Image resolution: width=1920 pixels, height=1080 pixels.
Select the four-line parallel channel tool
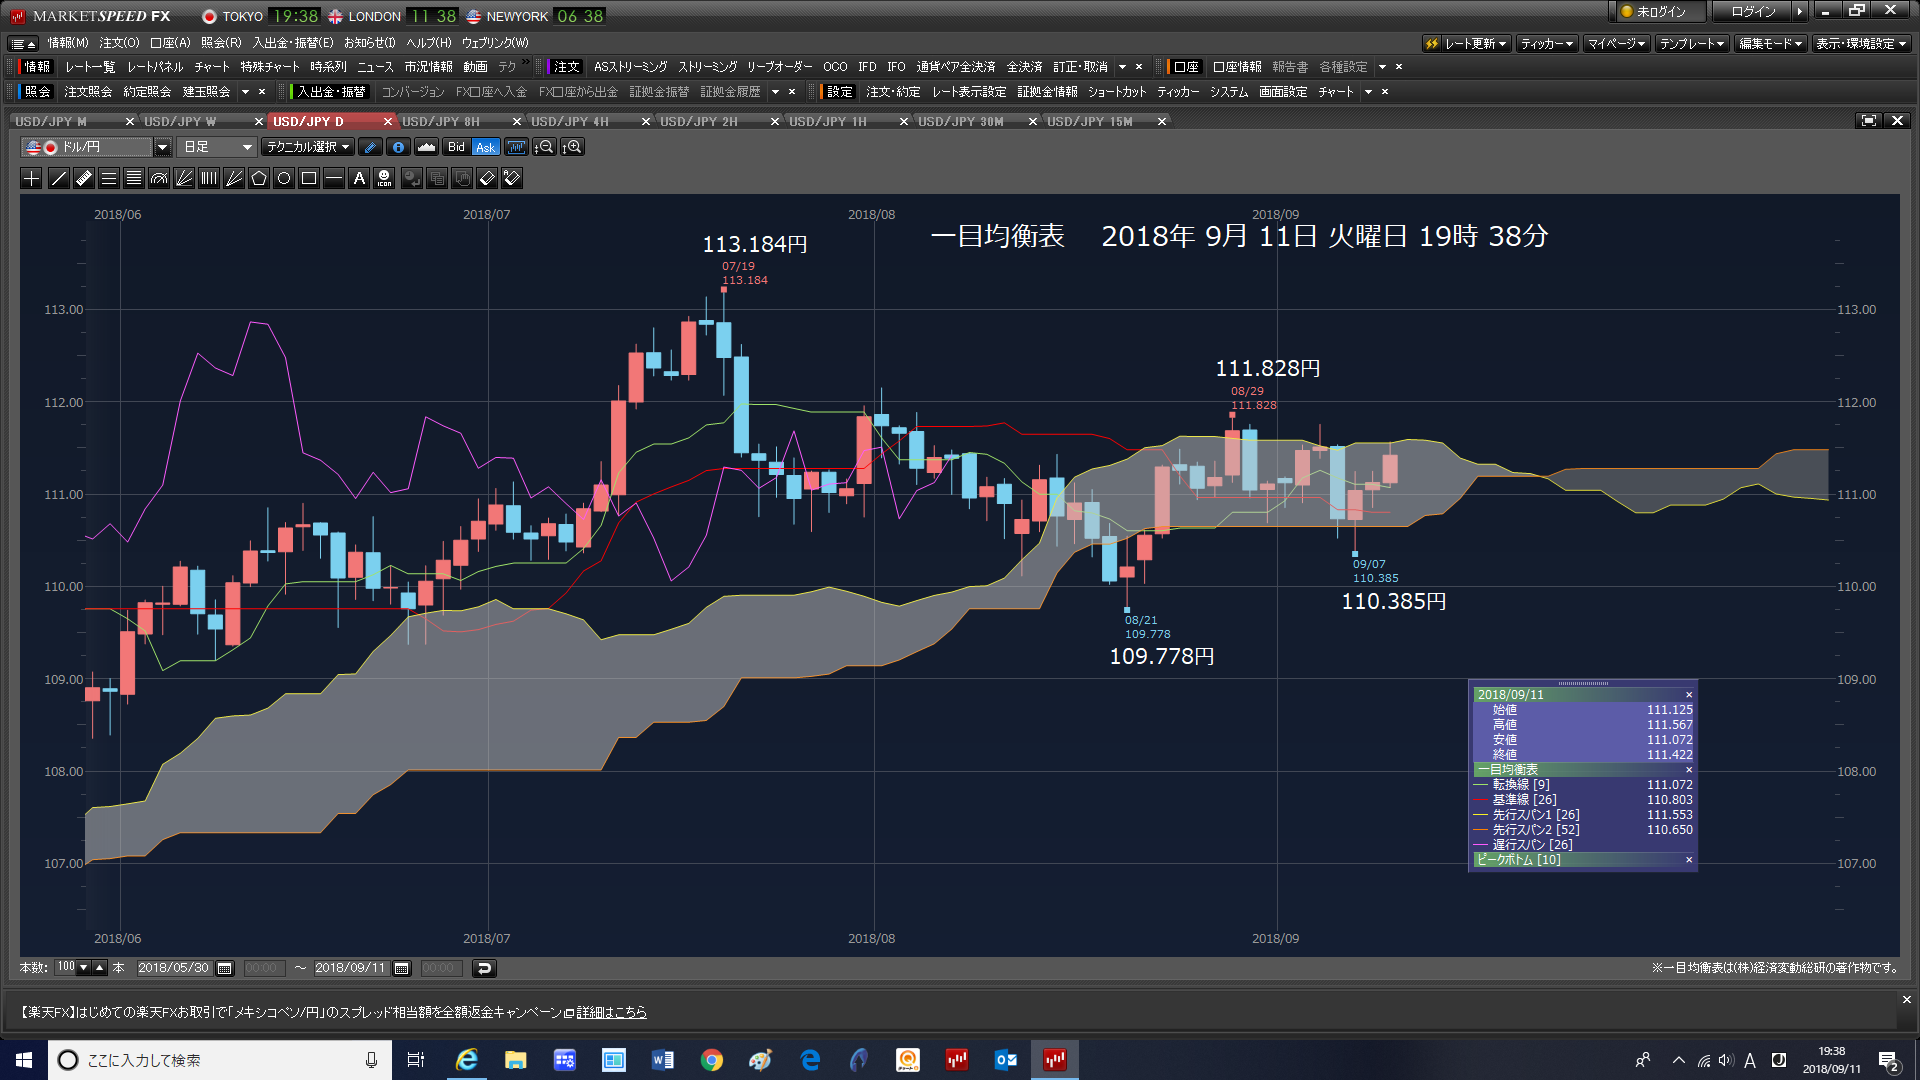134,178
